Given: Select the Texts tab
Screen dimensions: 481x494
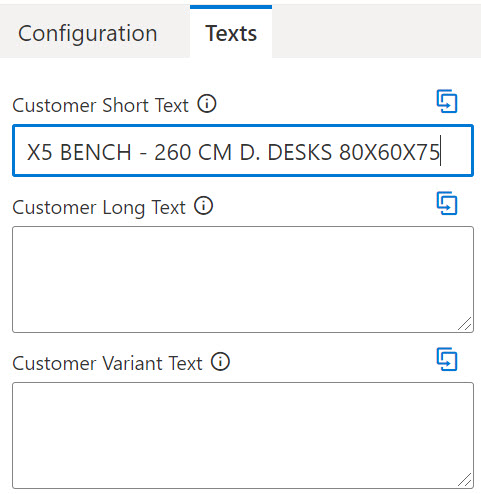Looking at the screenshot, I should [231, 33].
